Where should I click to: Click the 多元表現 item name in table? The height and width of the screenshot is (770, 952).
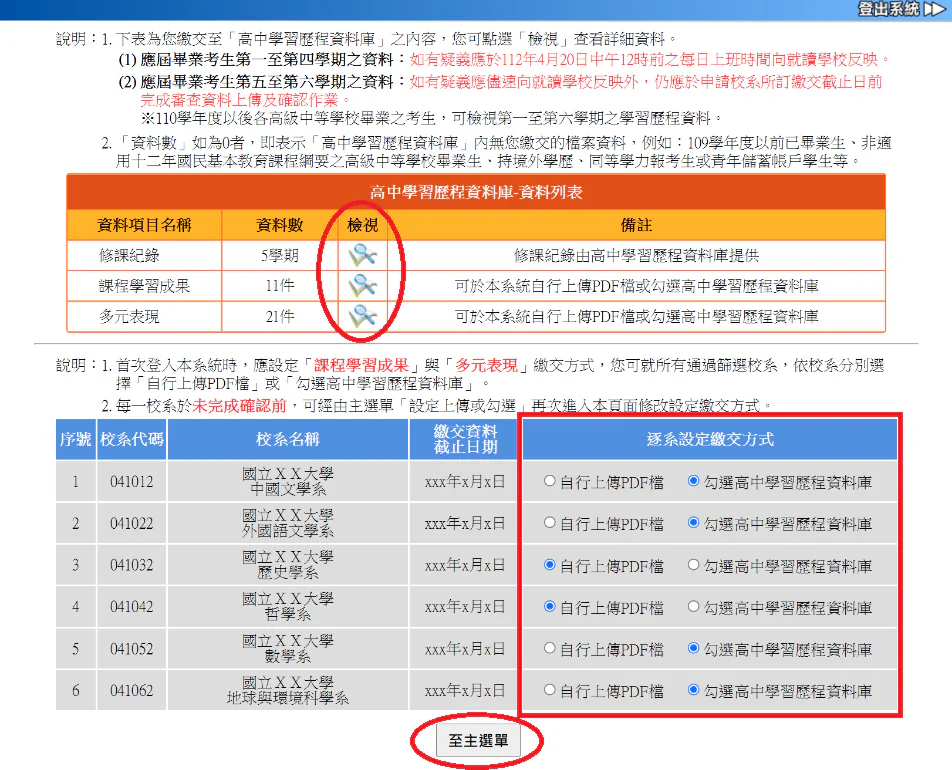(129, 316)
